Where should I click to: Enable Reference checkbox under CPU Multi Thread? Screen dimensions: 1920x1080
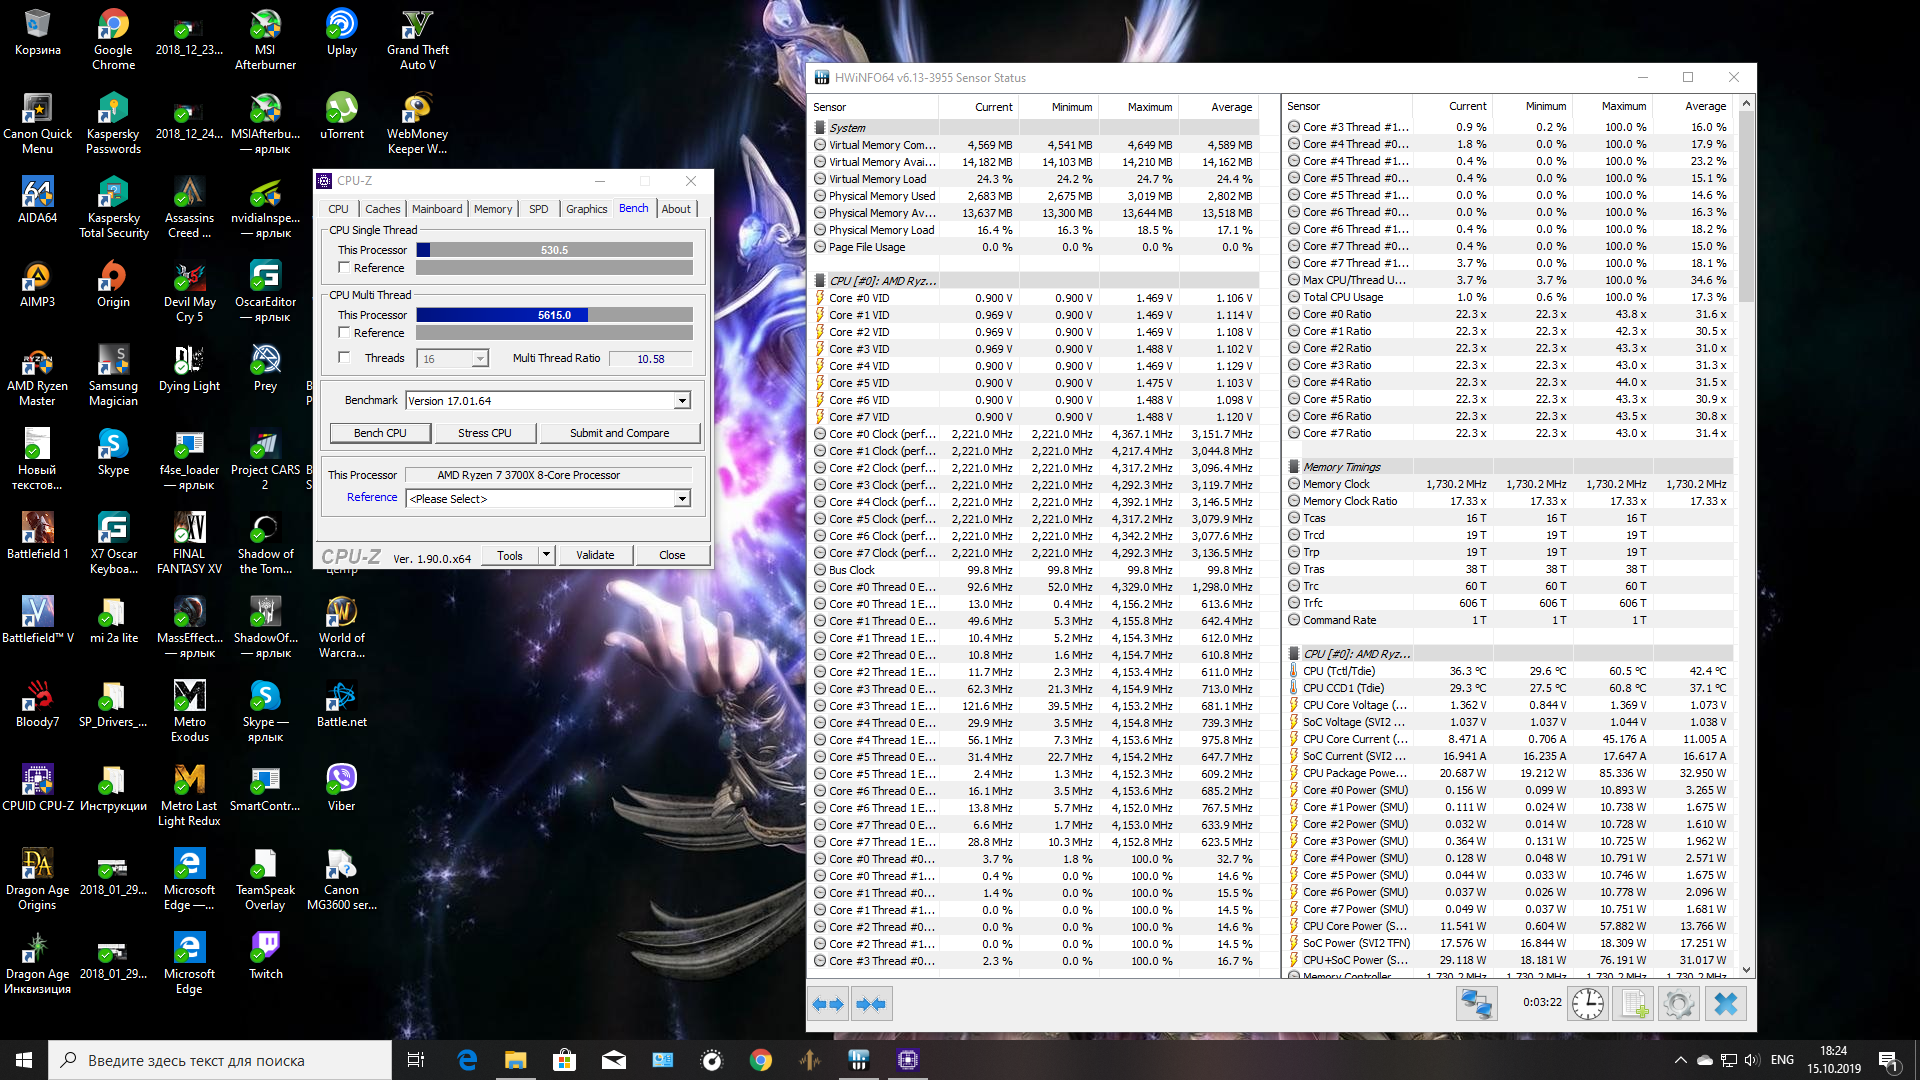(x=344, y=333)
